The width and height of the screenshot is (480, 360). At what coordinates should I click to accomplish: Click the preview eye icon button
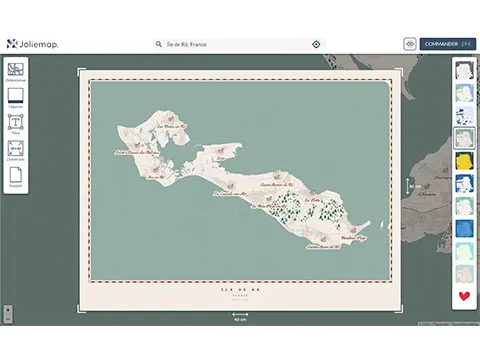pos(410,44)
